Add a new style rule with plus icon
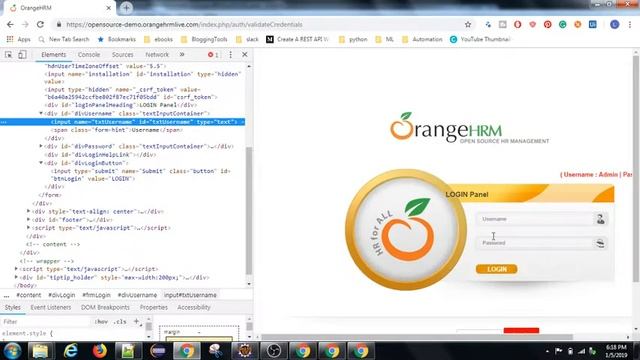Image resolution: width=640 pixels, height=360 pixels. point(136,322)
